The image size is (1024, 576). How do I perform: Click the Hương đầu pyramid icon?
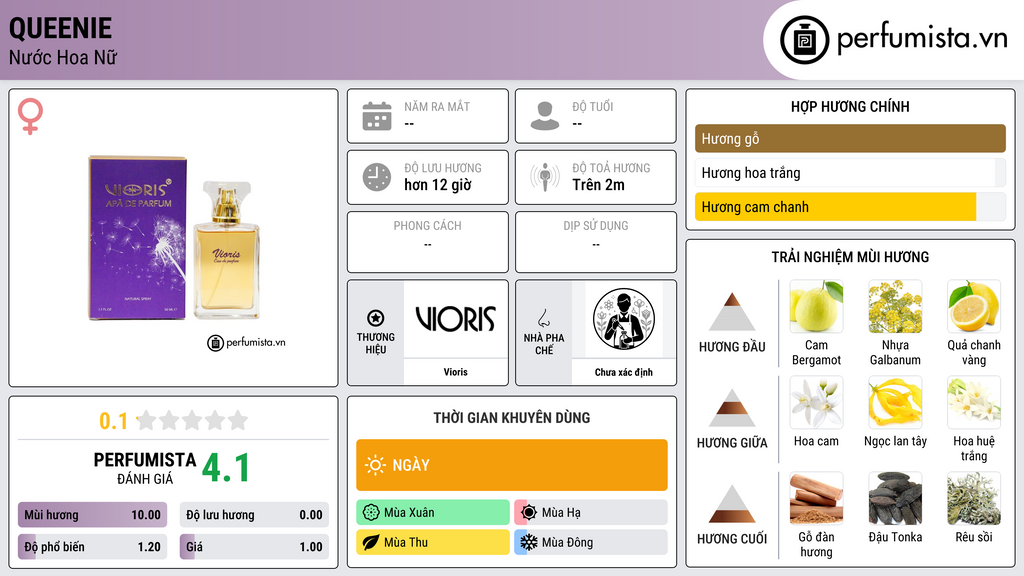tap(732, 312)
